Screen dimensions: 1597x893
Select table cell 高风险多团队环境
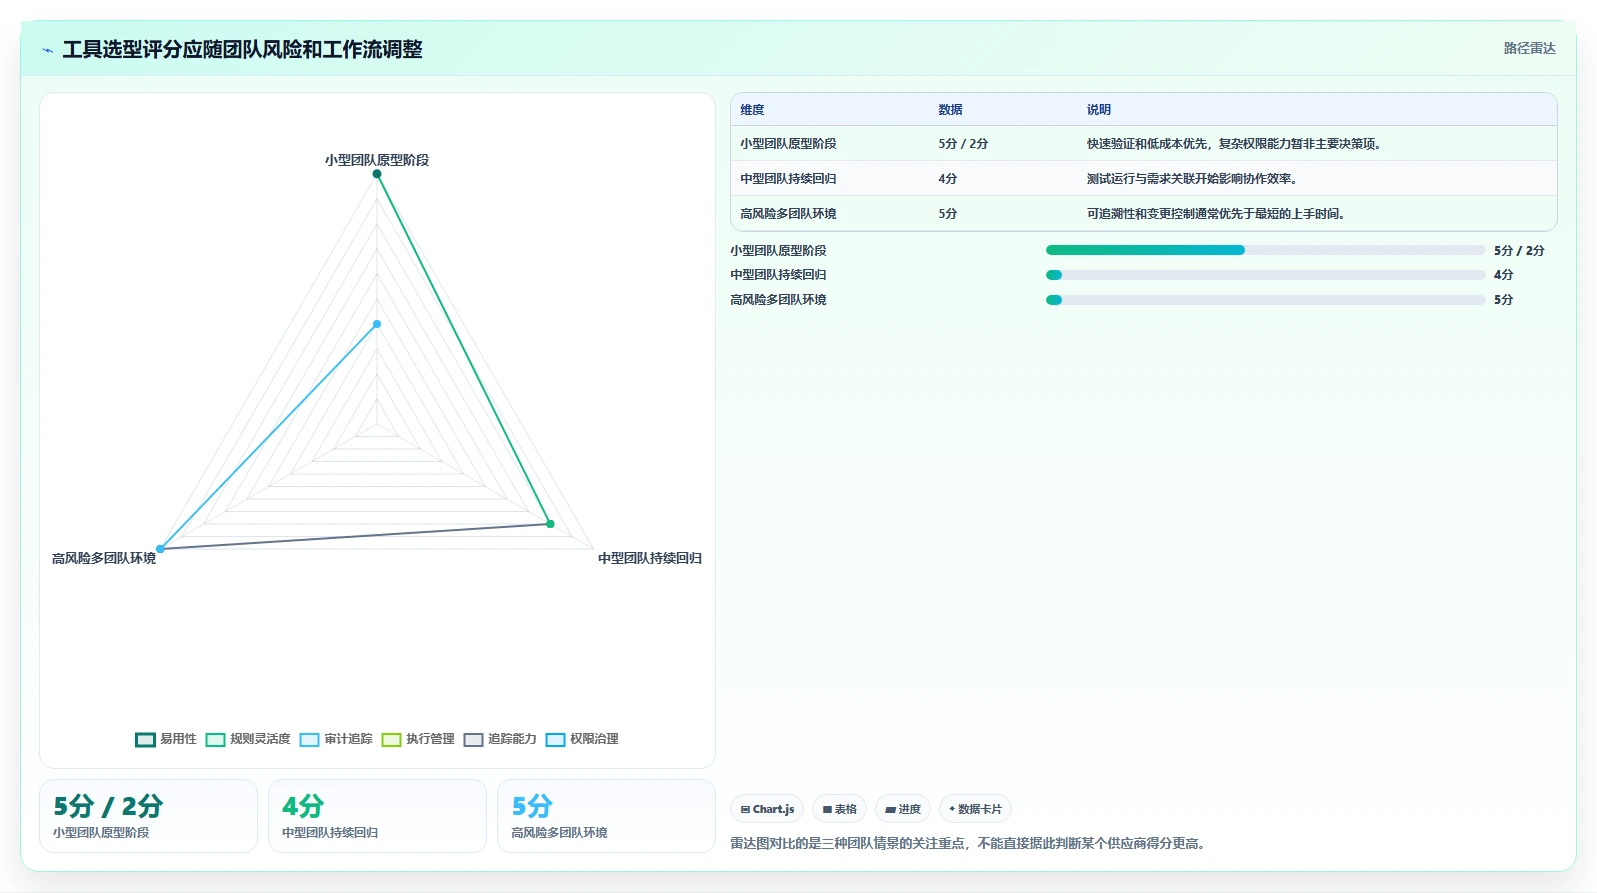[788, 214]
